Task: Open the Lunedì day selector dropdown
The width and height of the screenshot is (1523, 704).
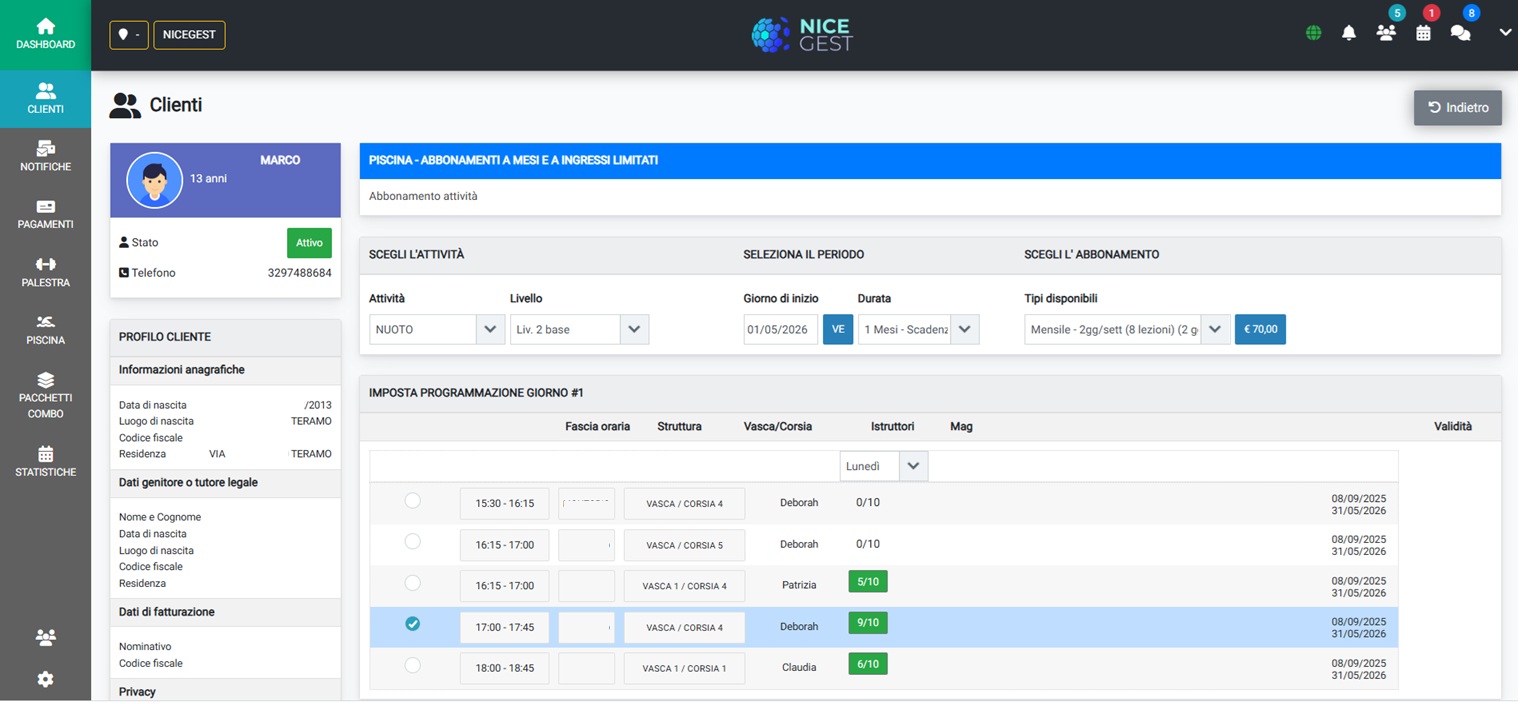Action: click(x=885, y=467)
